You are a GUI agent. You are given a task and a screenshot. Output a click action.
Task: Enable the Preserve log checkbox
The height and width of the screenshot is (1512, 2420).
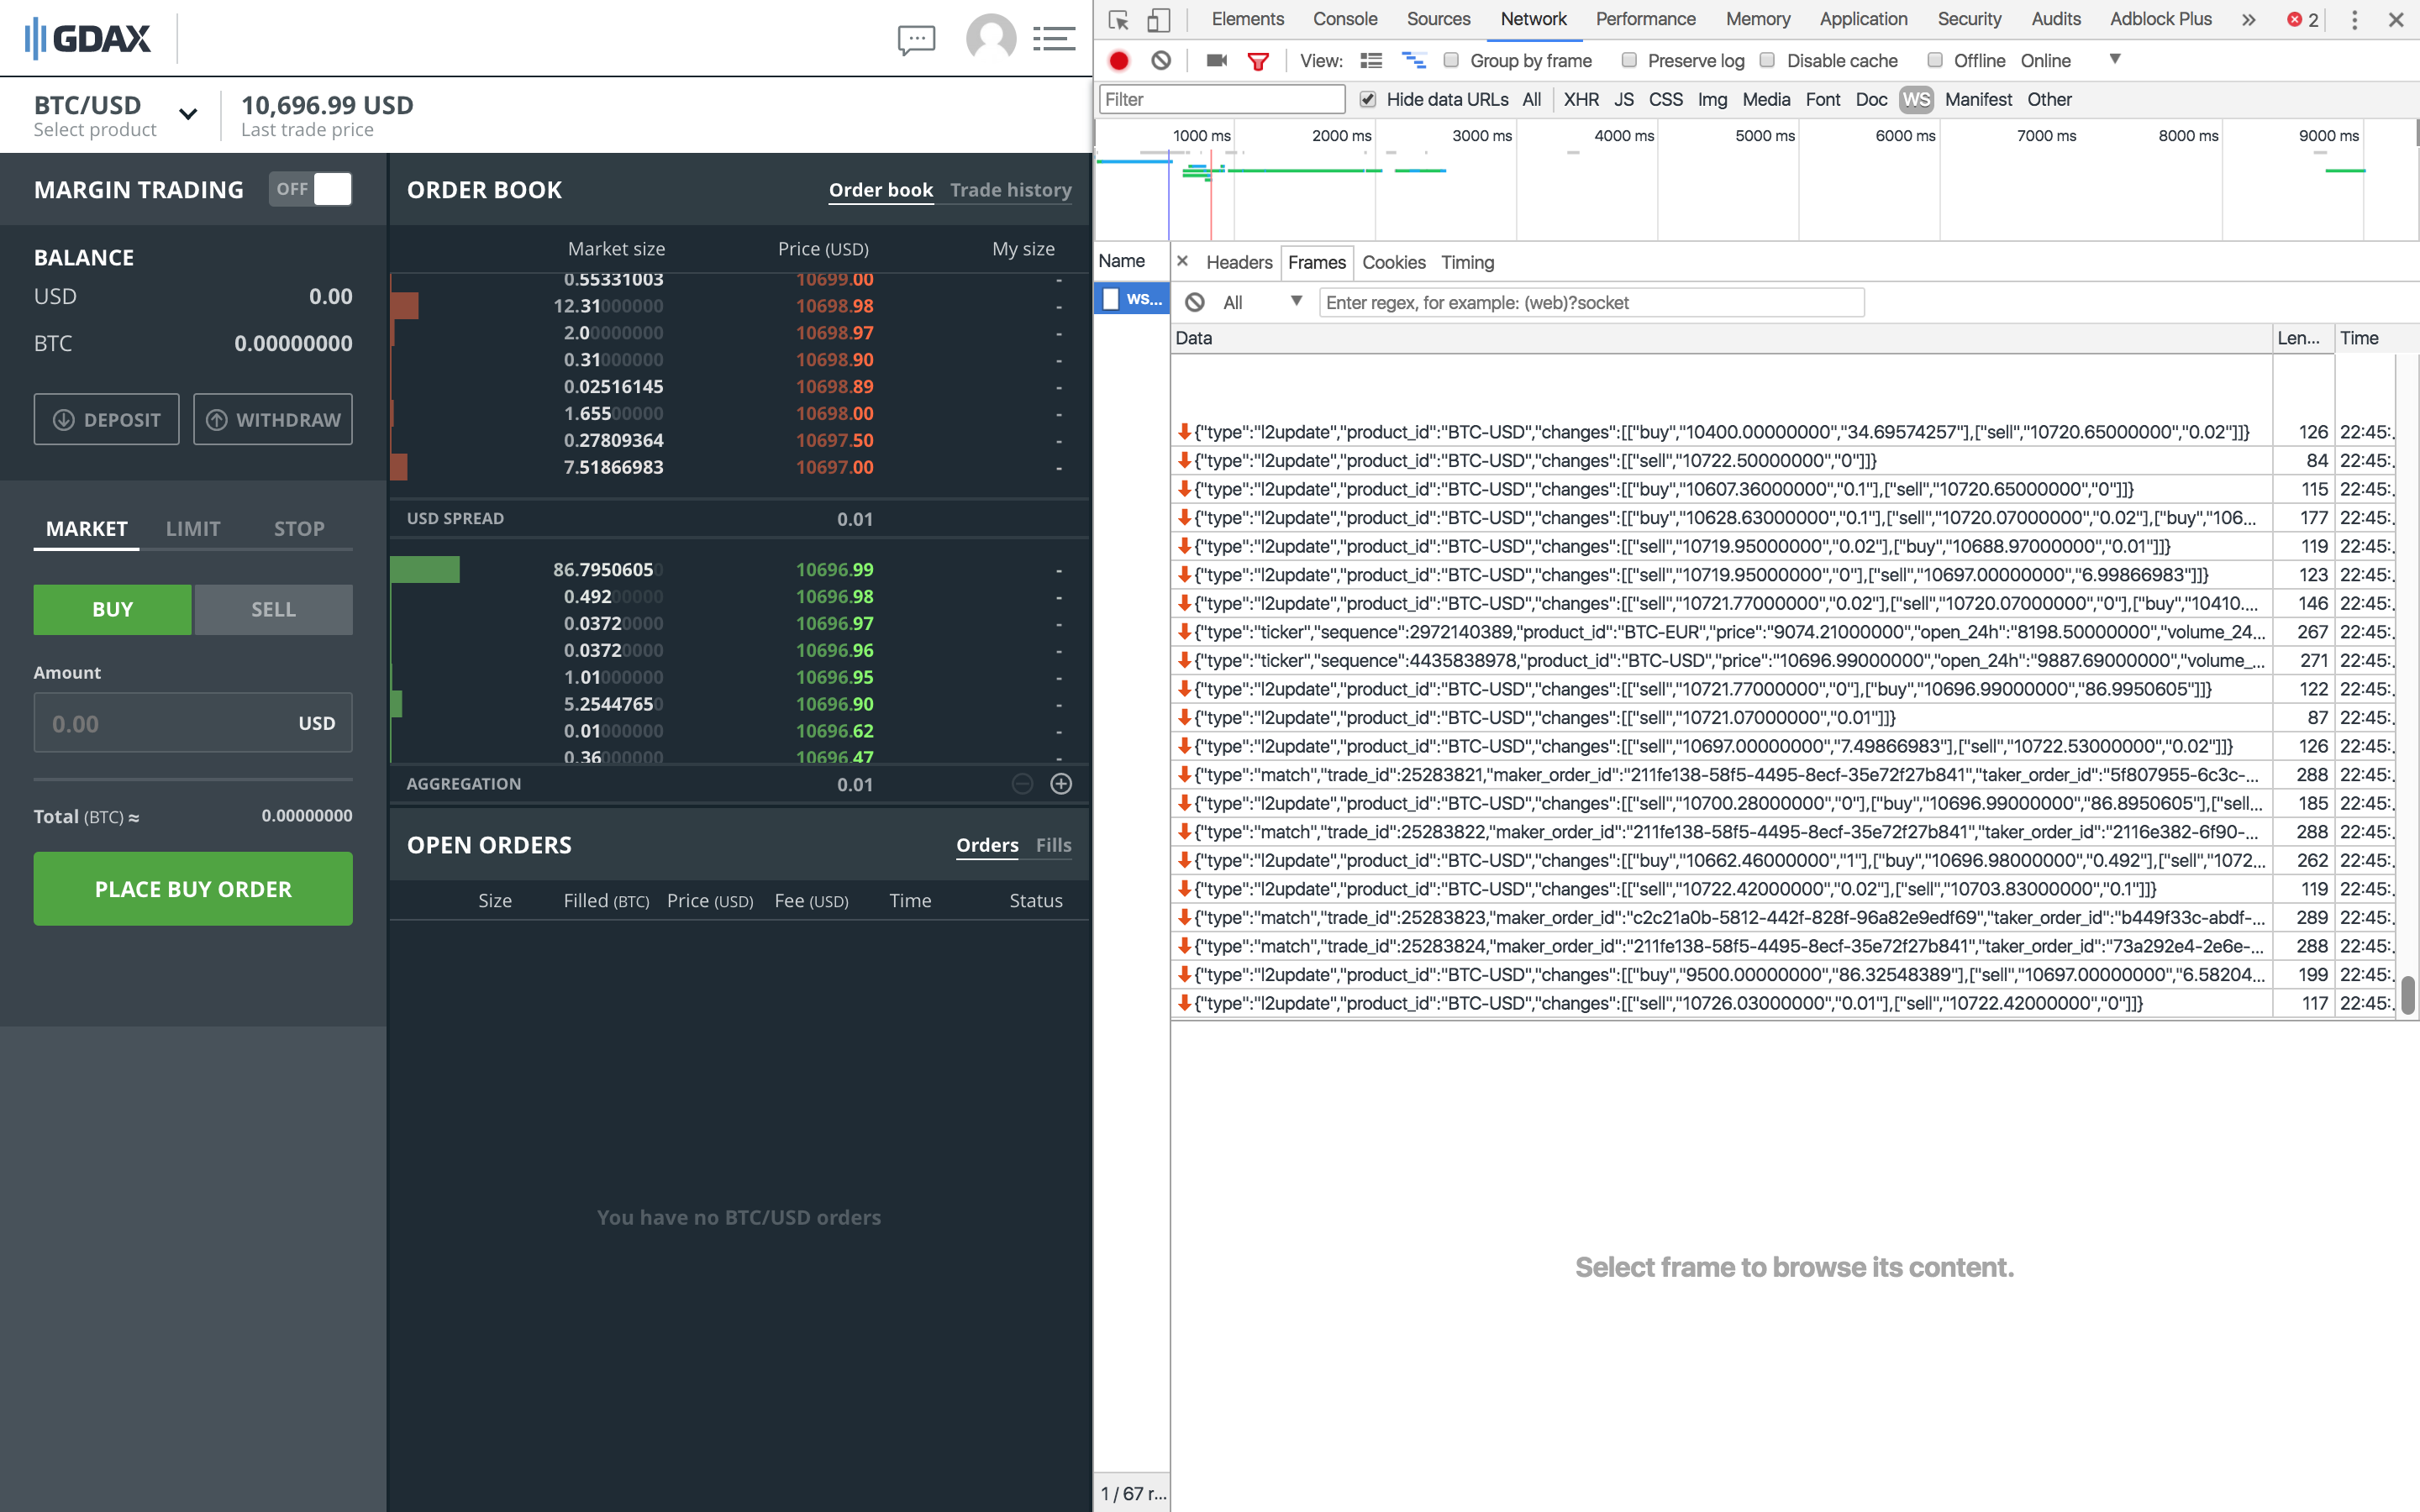pyautogui.click(x=1628, y=60)
